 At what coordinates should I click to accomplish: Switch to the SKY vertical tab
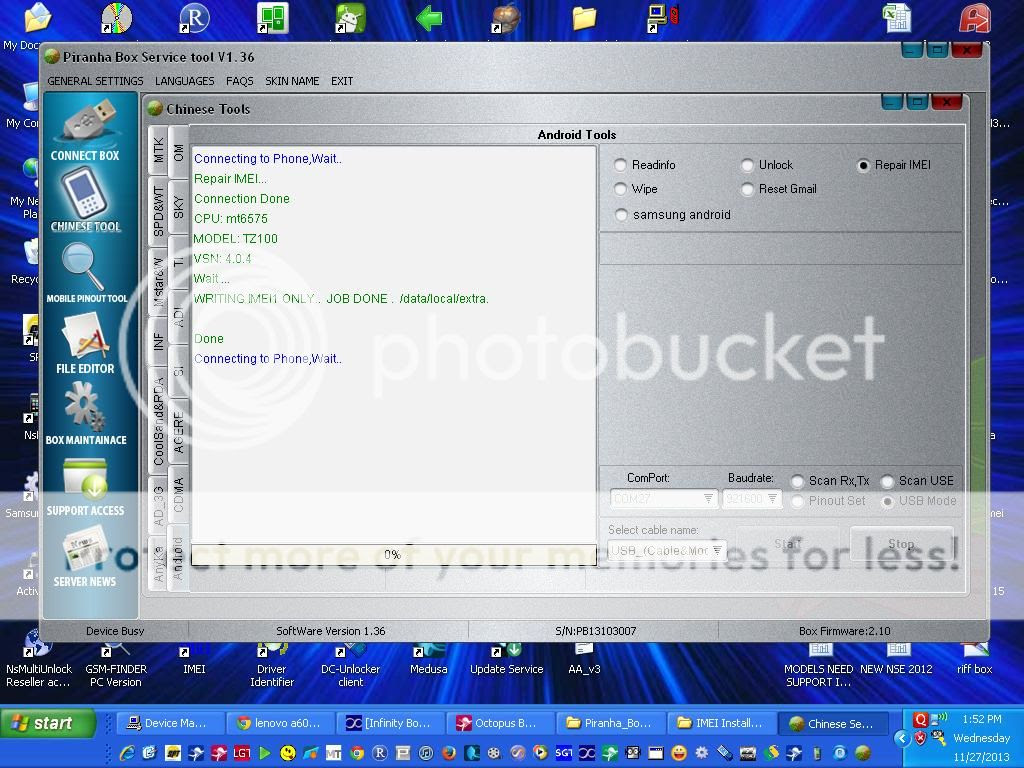[x=178, y=206]
